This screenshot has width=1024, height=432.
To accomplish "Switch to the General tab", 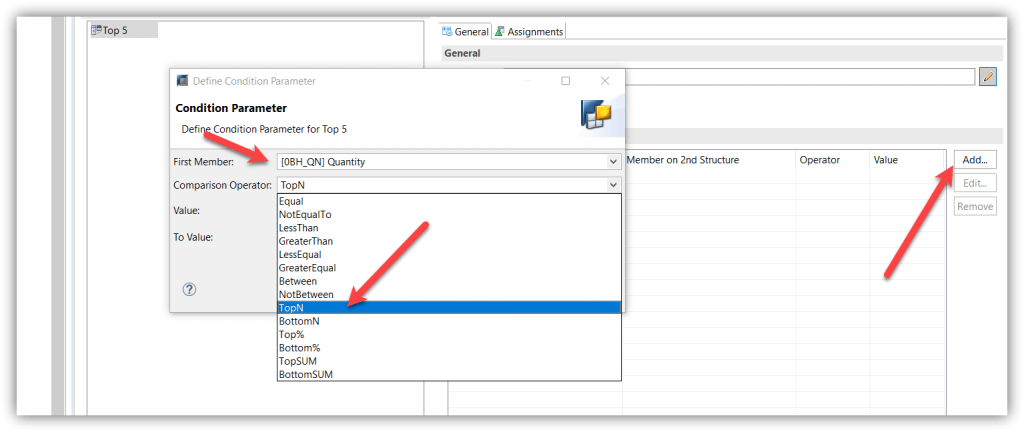I will point(465,31).
